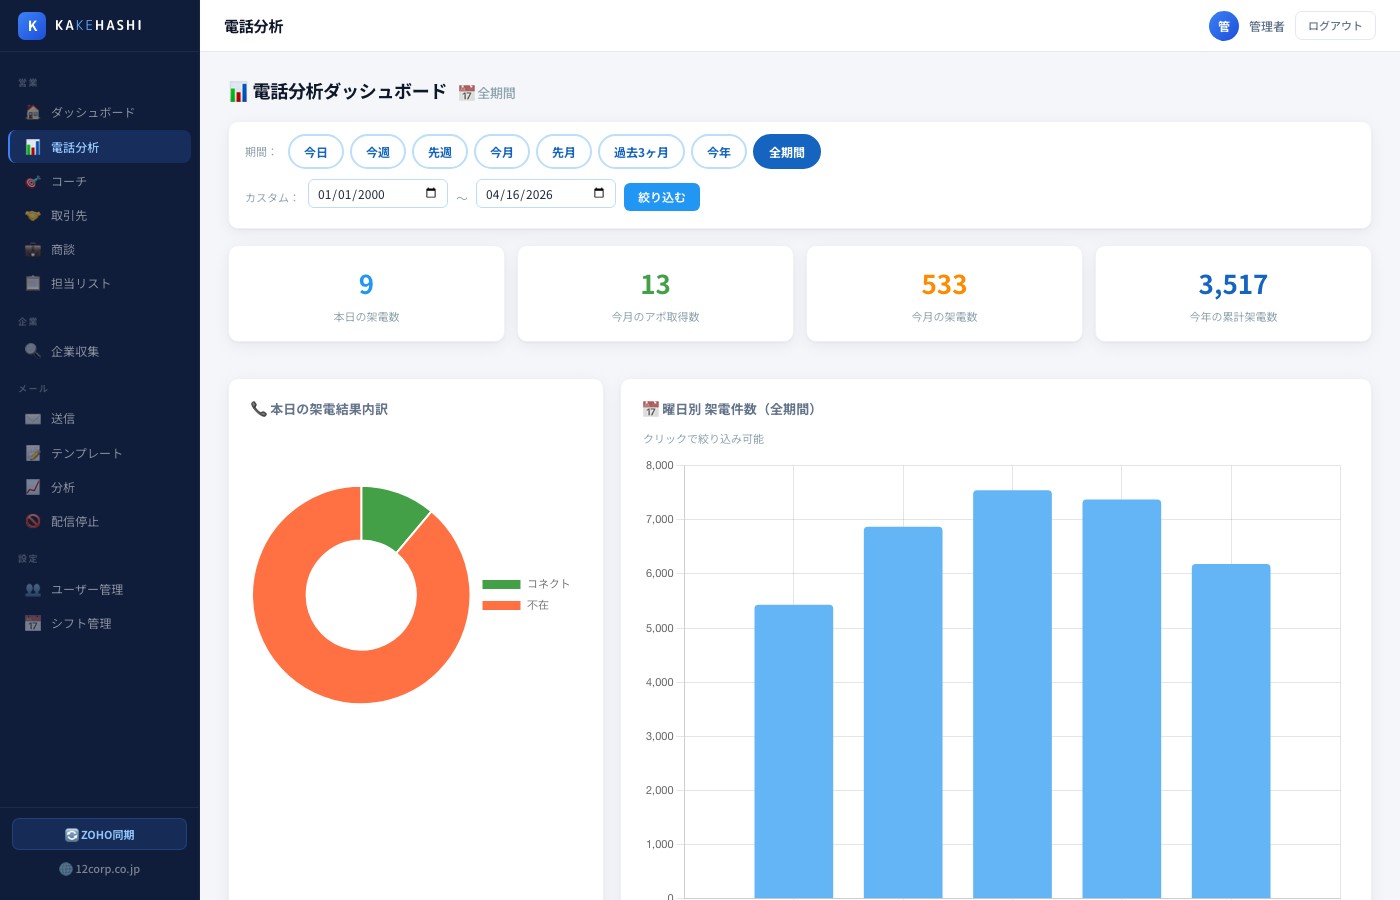Open the ダッシュボード home icon

(x=33, y=112)
